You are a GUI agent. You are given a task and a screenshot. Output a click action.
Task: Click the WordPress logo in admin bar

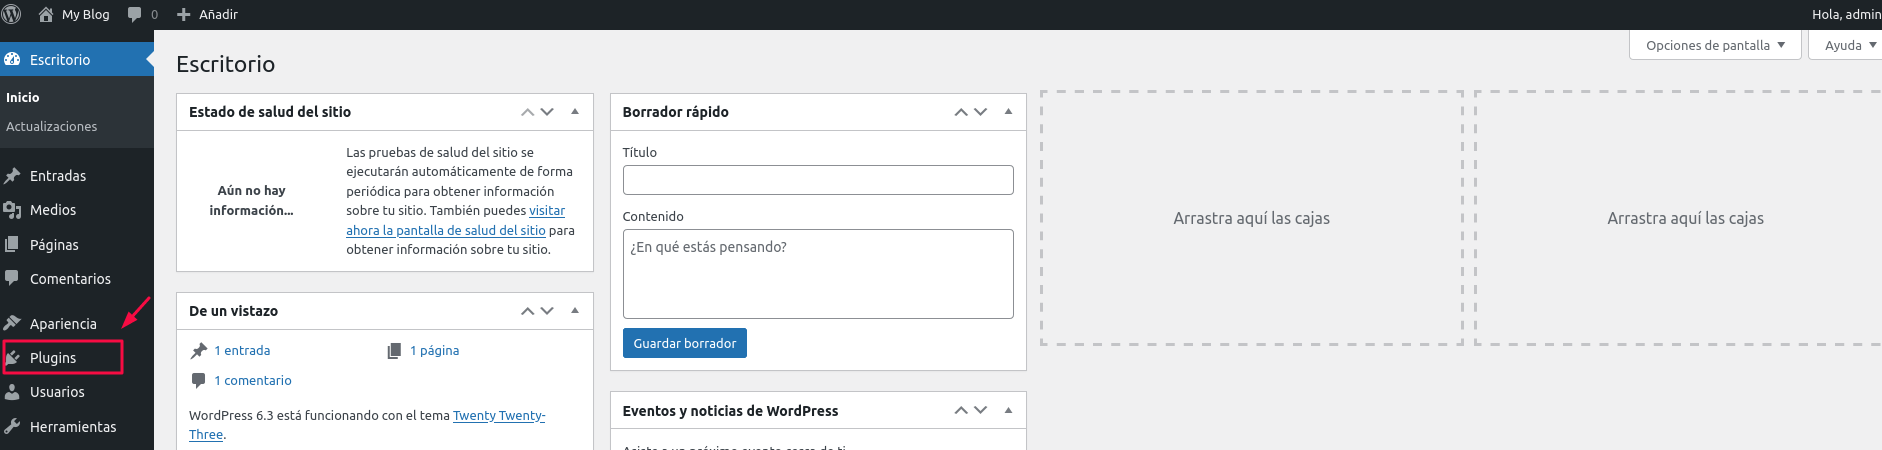11,14
